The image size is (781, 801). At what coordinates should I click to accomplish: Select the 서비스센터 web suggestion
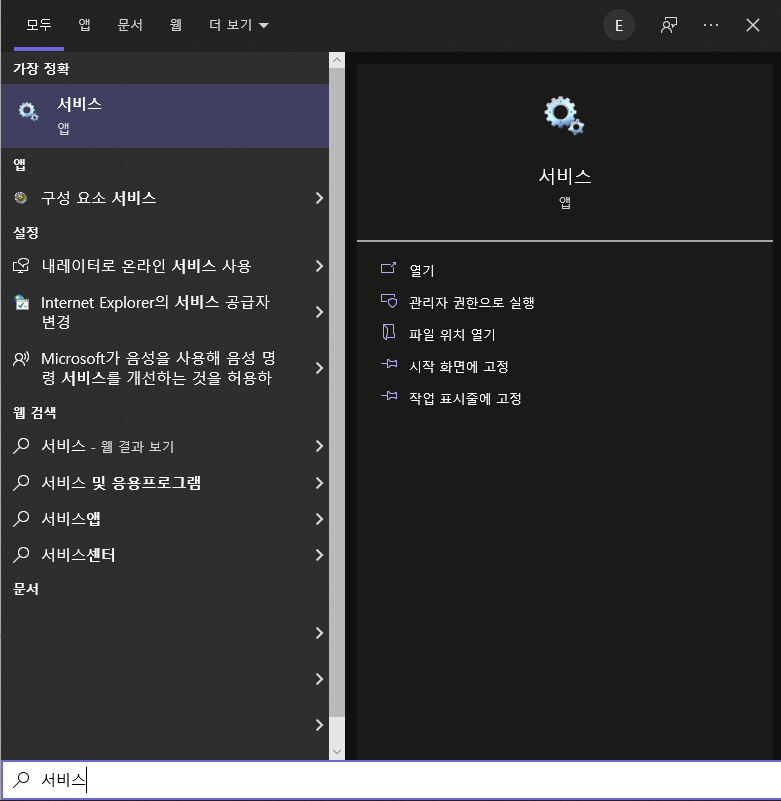pos(165,555)
